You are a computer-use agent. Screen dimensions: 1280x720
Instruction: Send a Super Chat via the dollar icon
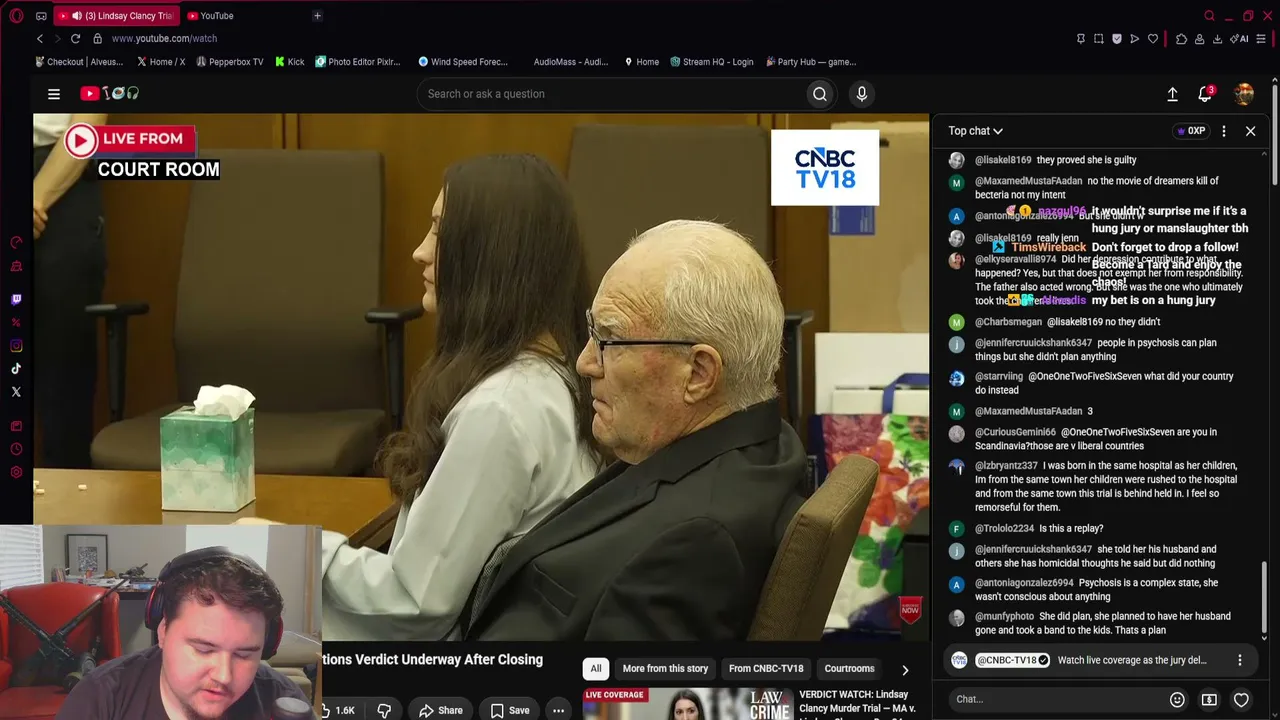click(x=1209, y=699)
